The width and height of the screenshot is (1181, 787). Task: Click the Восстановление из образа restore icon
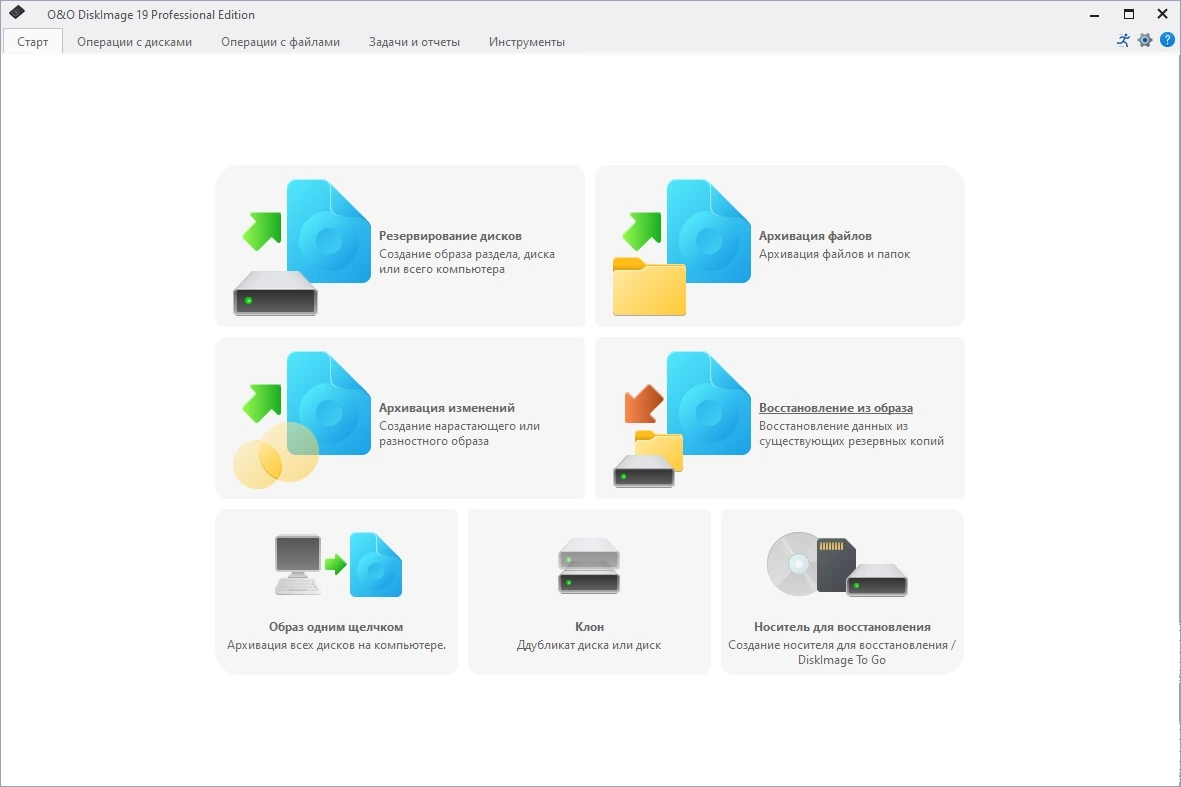[682, 419]
